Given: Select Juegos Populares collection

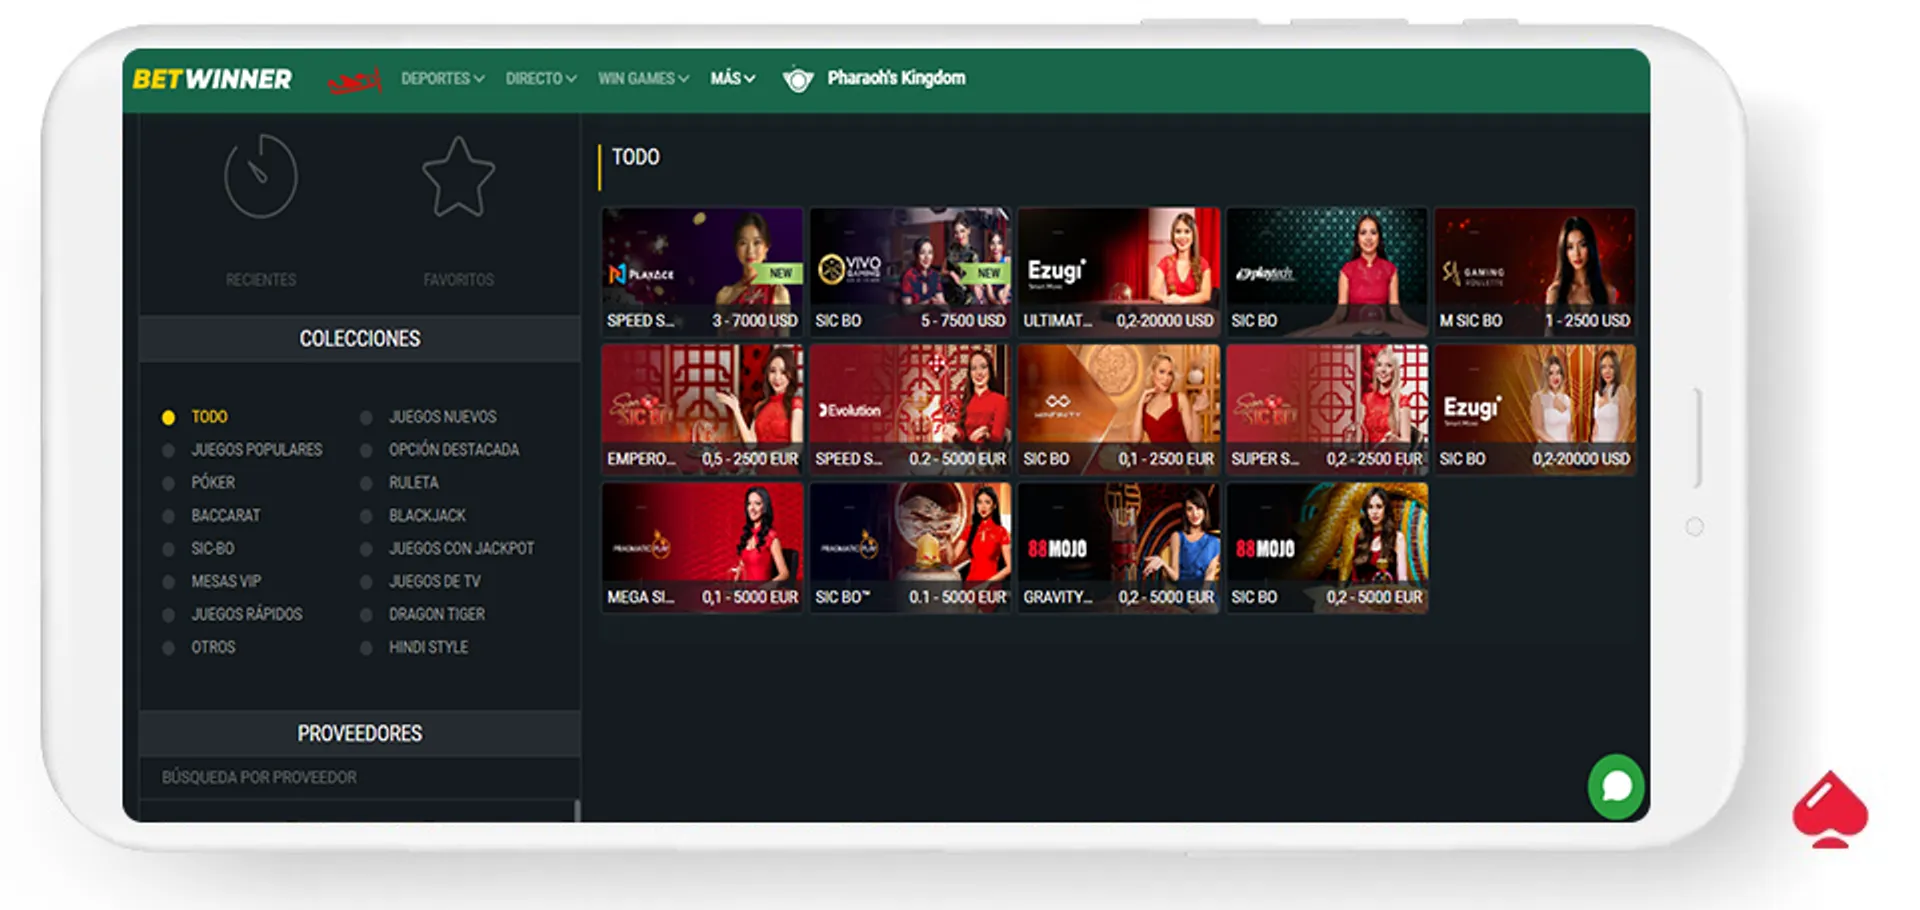Looking at the screenshot, I should 256,450.
